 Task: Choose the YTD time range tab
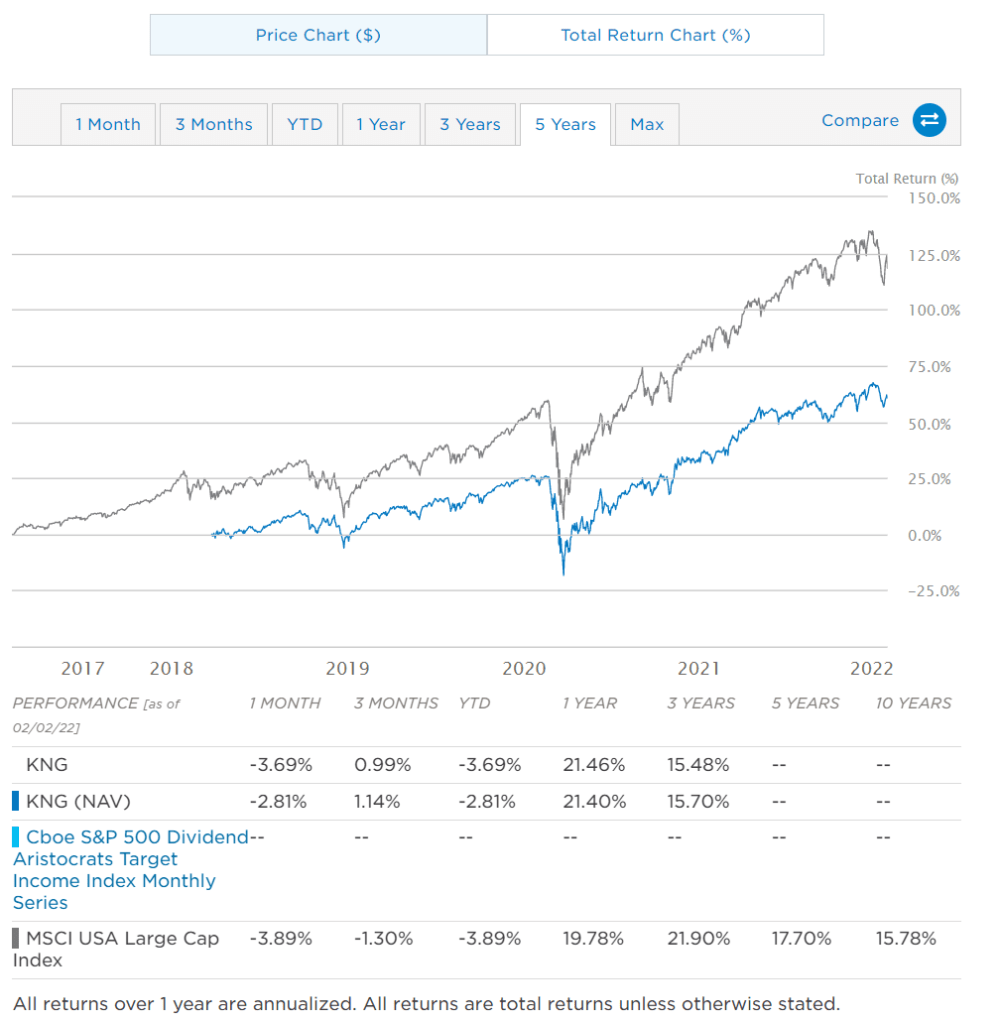(305, 125)
